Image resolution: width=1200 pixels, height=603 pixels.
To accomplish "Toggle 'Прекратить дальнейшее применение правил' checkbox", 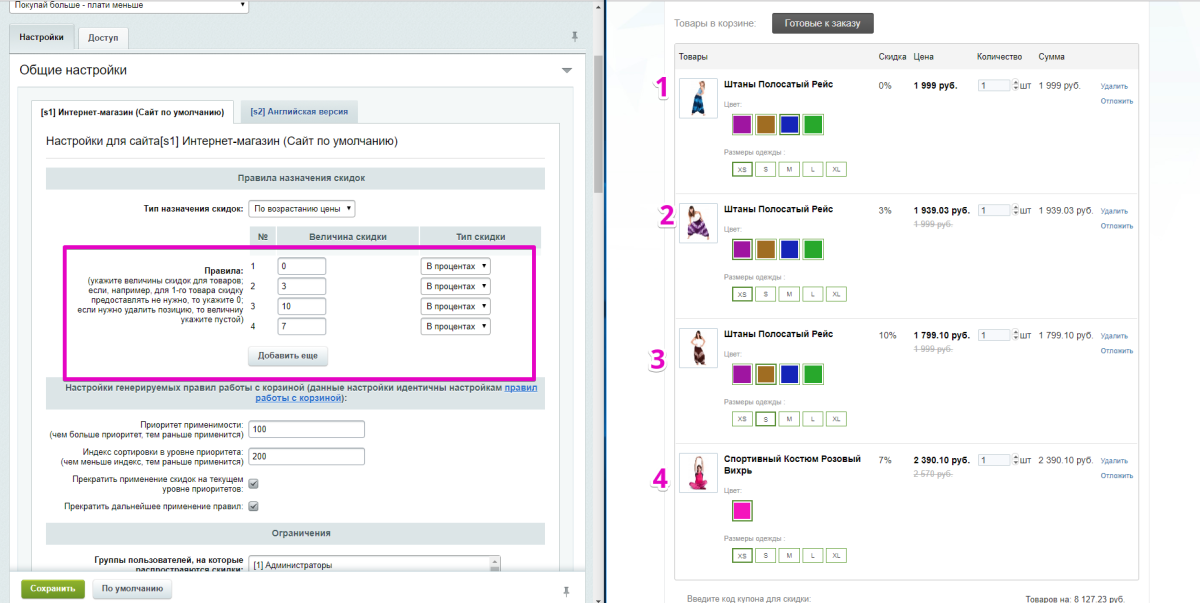I will tap(253, 506).
